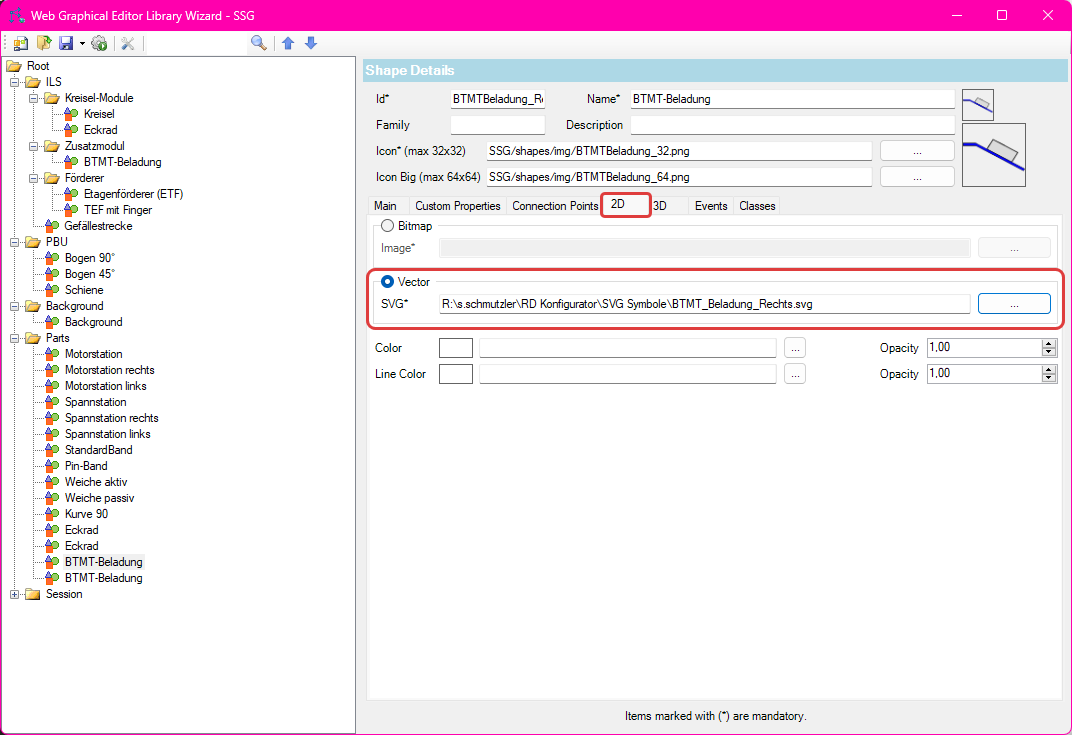Click the Bogen 90° shape icon

click(x=52, y=258)
